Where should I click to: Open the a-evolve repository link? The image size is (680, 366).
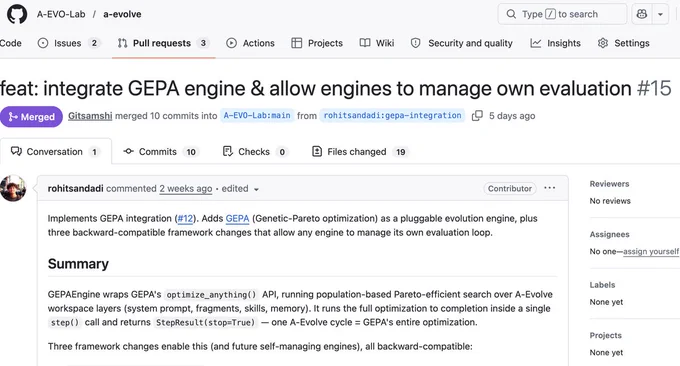tap(122, 14)
